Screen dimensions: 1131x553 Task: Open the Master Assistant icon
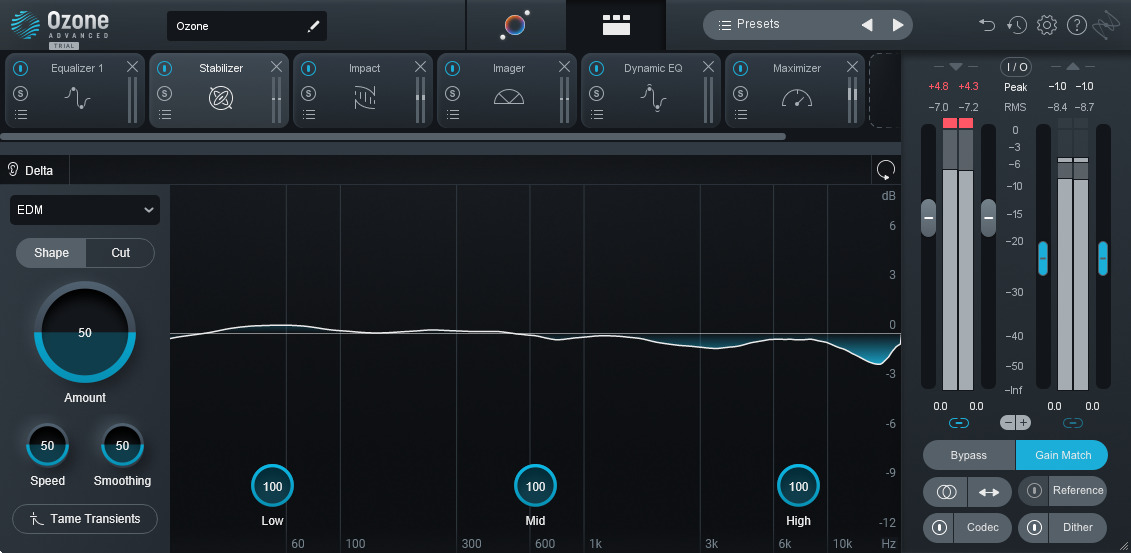[515, 25]
